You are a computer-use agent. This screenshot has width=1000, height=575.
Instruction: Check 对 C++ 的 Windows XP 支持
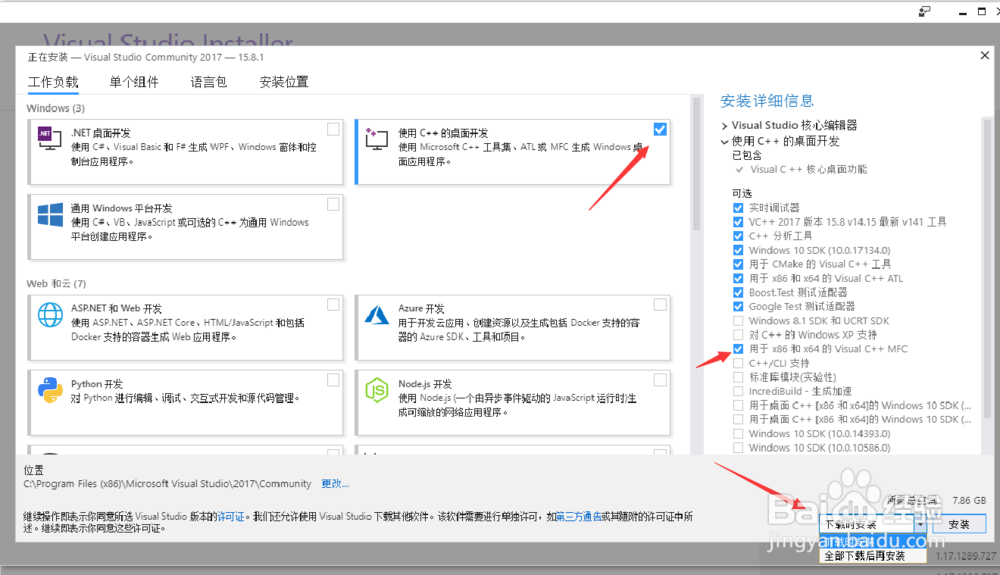[x=738, y=335]
